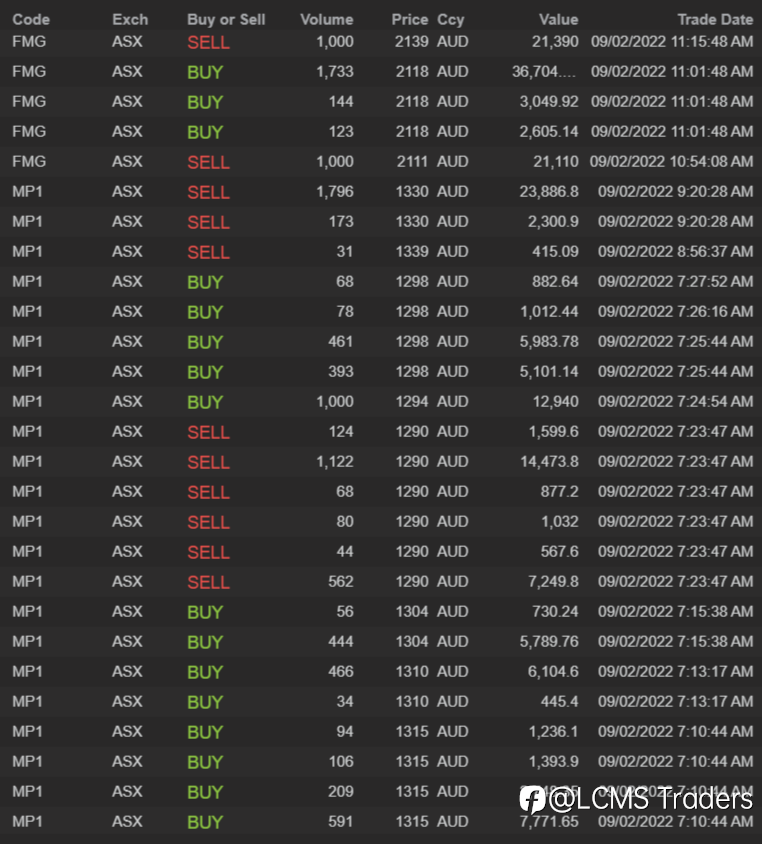Click trade date 09/02/2022 7:26:16 AM

[675, 312]
